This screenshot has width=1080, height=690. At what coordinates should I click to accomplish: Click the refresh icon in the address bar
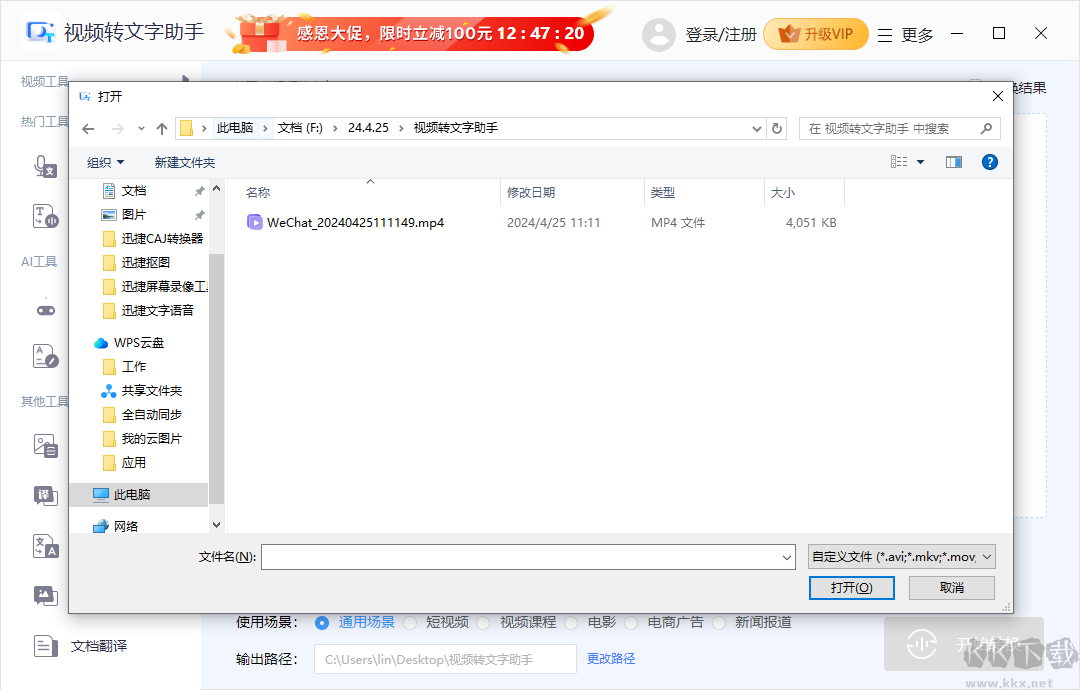[777, 128]
